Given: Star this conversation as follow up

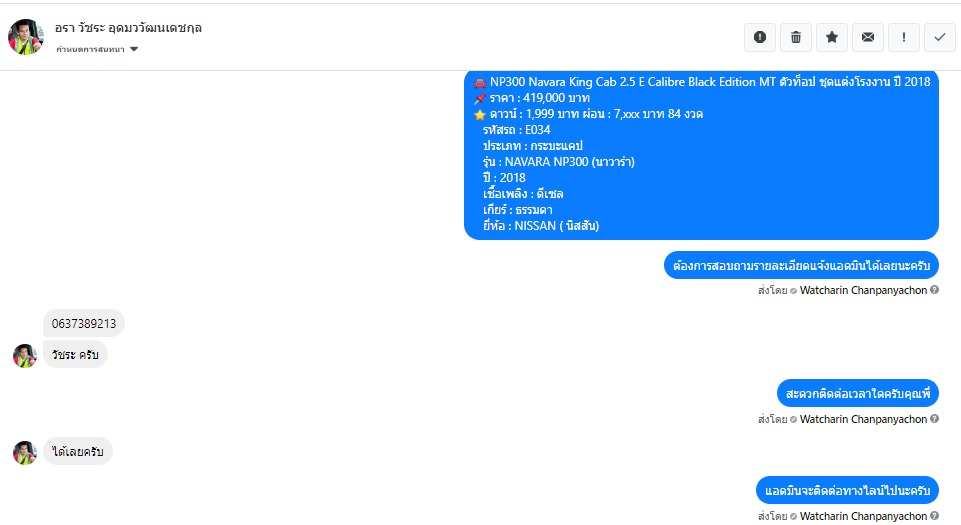Looking at the screenshot, I should (x=832, y=37).
